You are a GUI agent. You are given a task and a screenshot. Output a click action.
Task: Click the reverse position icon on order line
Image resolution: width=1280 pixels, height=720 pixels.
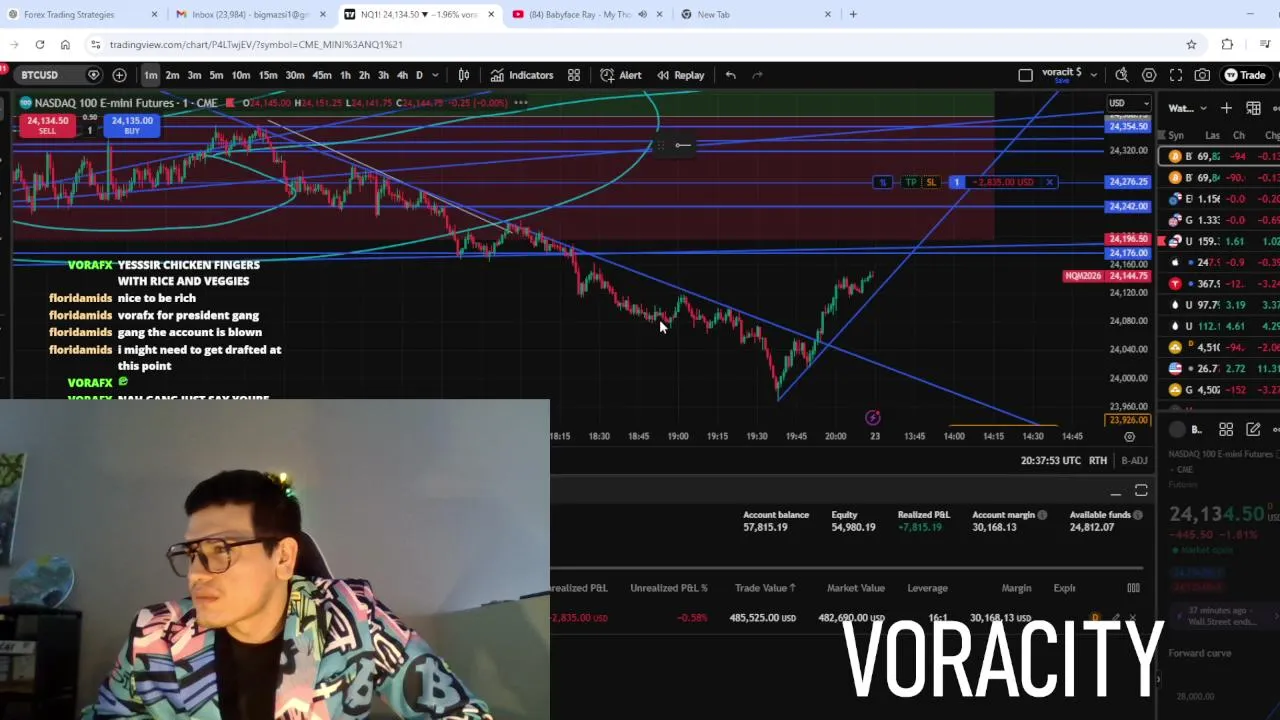tap(882, 182)
